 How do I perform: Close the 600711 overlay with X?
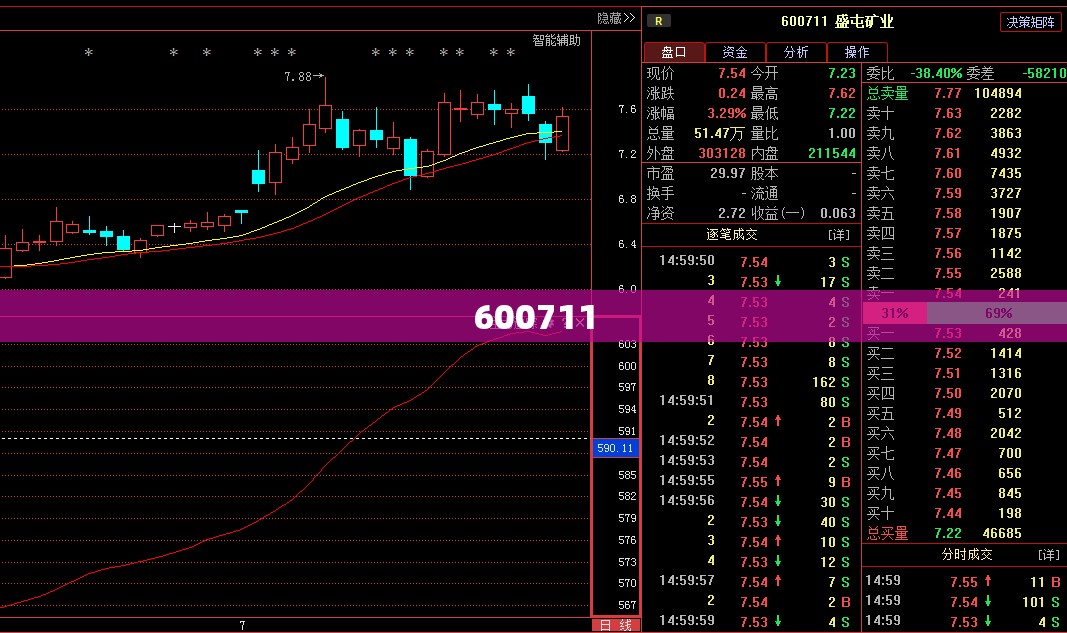coord(580,322)
